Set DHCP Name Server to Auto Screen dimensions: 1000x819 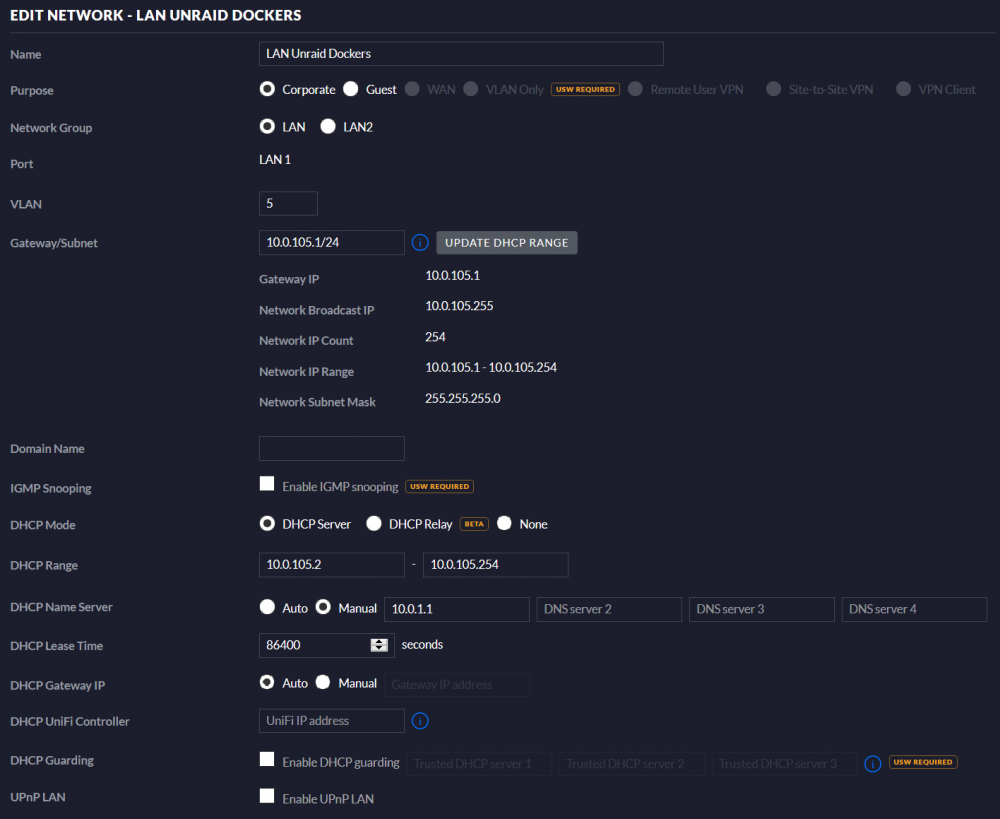coord(267,607)
